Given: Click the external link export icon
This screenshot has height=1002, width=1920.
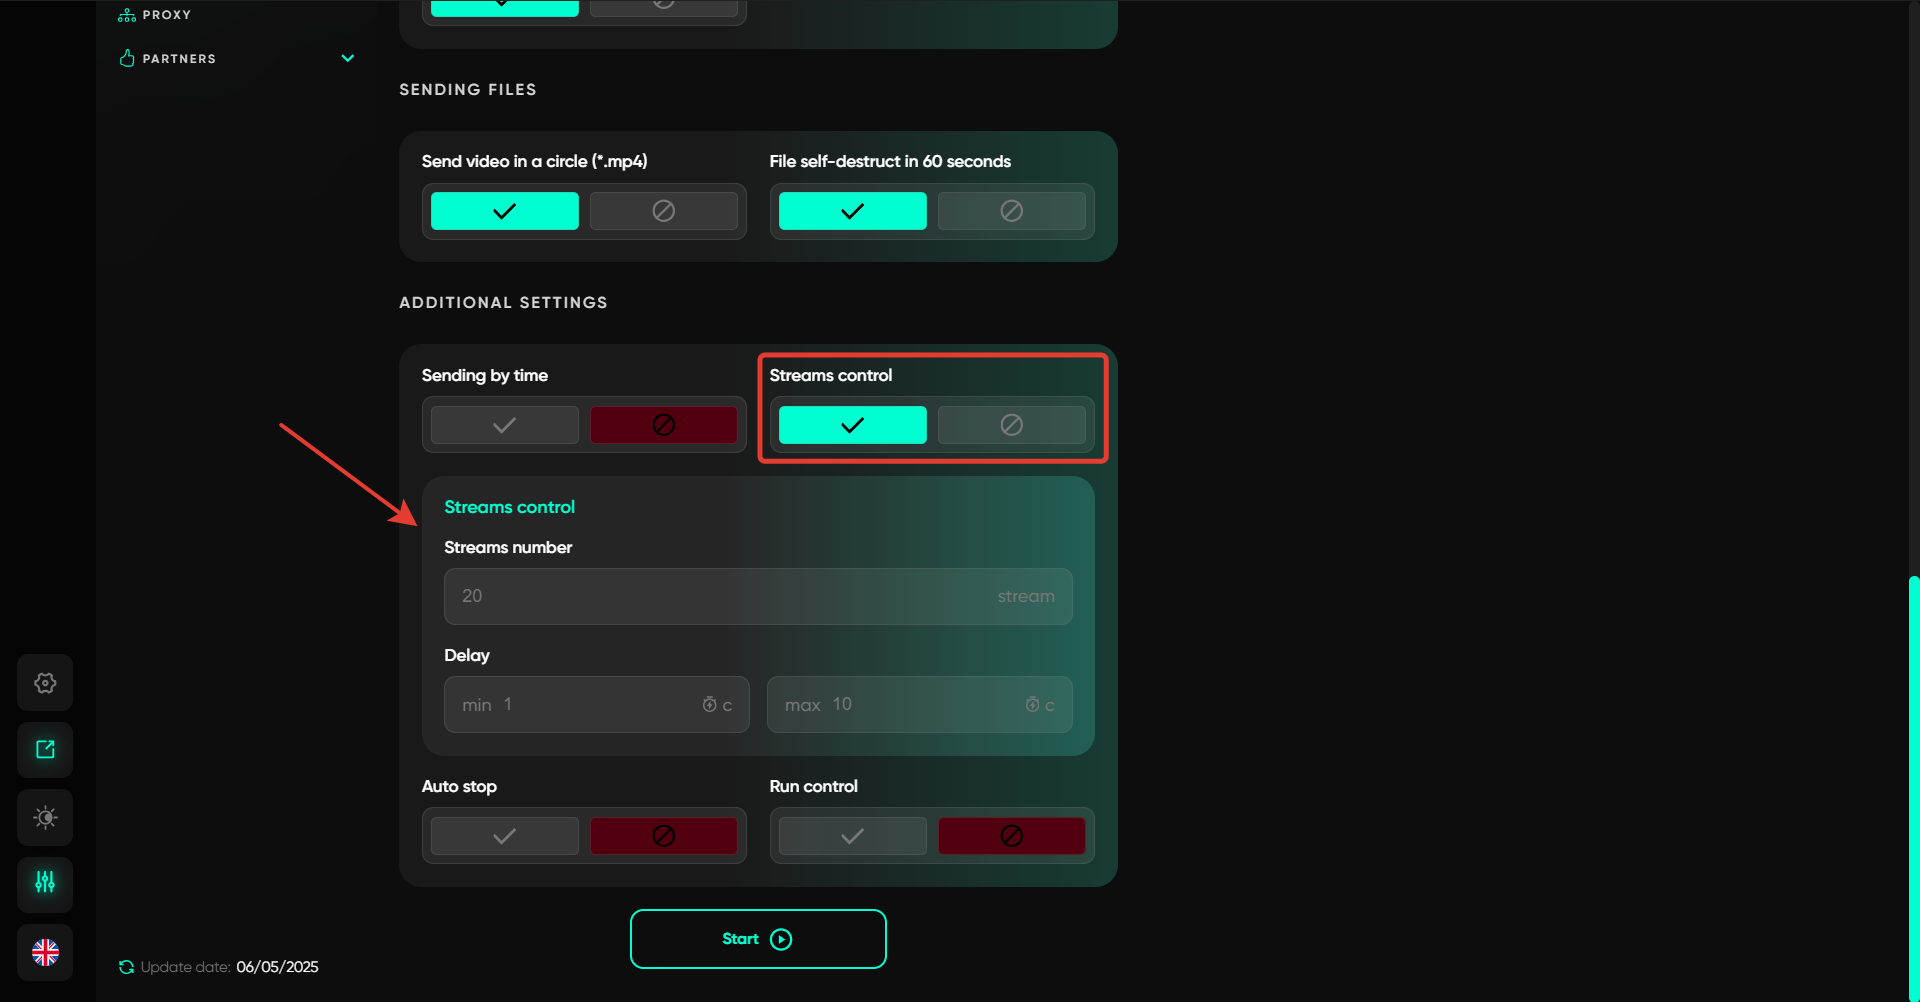Looking at the screenshot, I should click(x=45, y=750).
